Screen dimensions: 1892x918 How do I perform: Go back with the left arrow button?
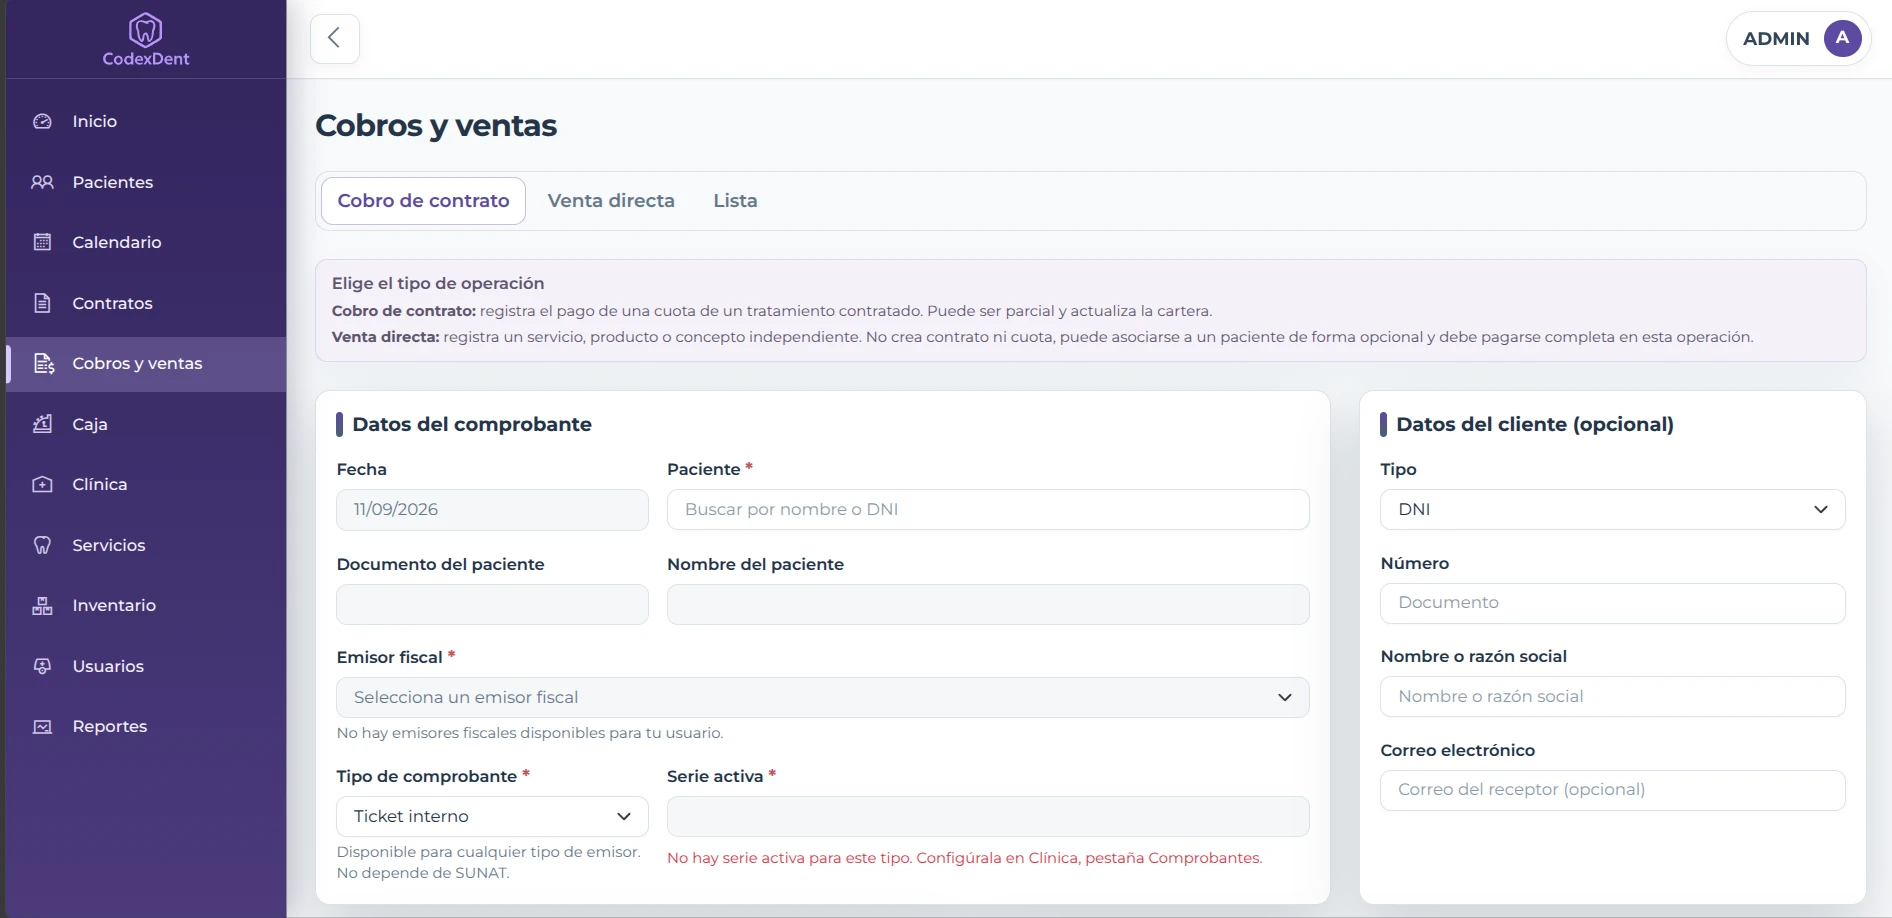tap(335, 39)
